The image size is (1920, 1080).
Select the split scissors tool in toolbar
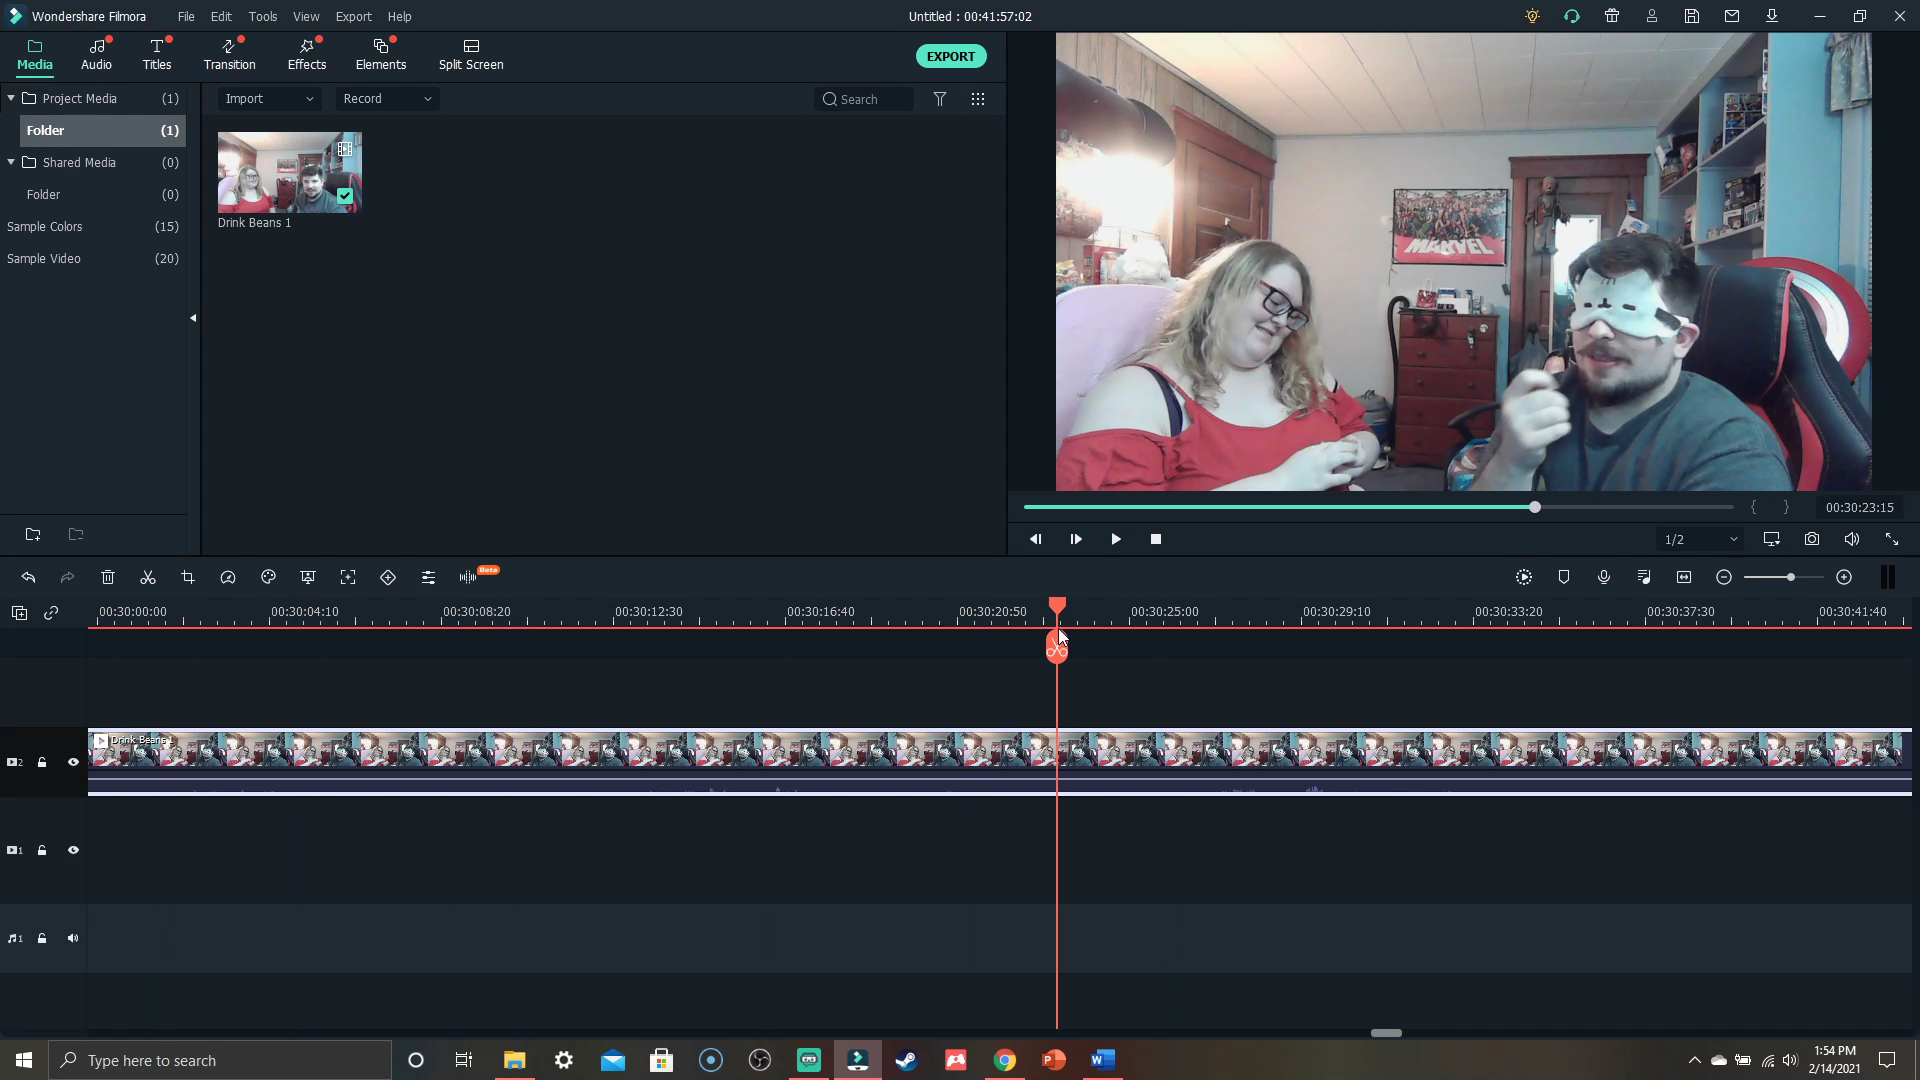(x=148, y=578)
